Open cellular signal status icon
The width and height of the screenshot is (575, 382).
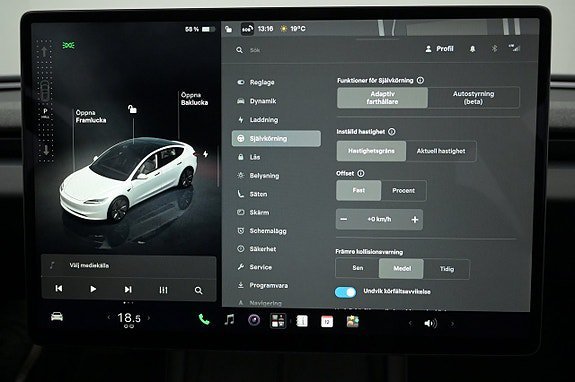[514, 48]
